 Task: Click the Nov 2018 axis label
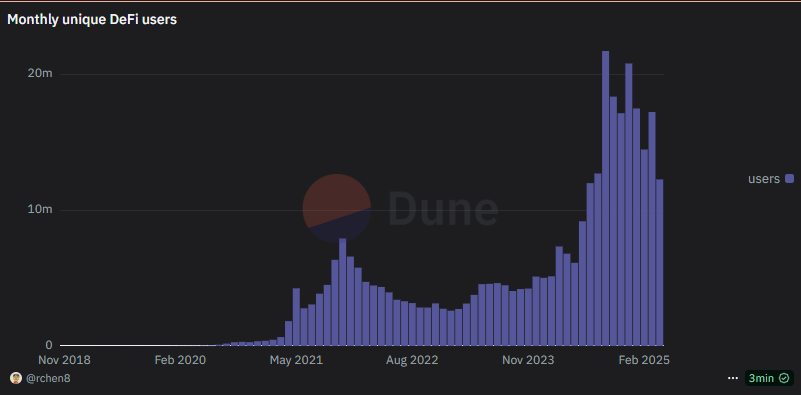pos(65,360)
